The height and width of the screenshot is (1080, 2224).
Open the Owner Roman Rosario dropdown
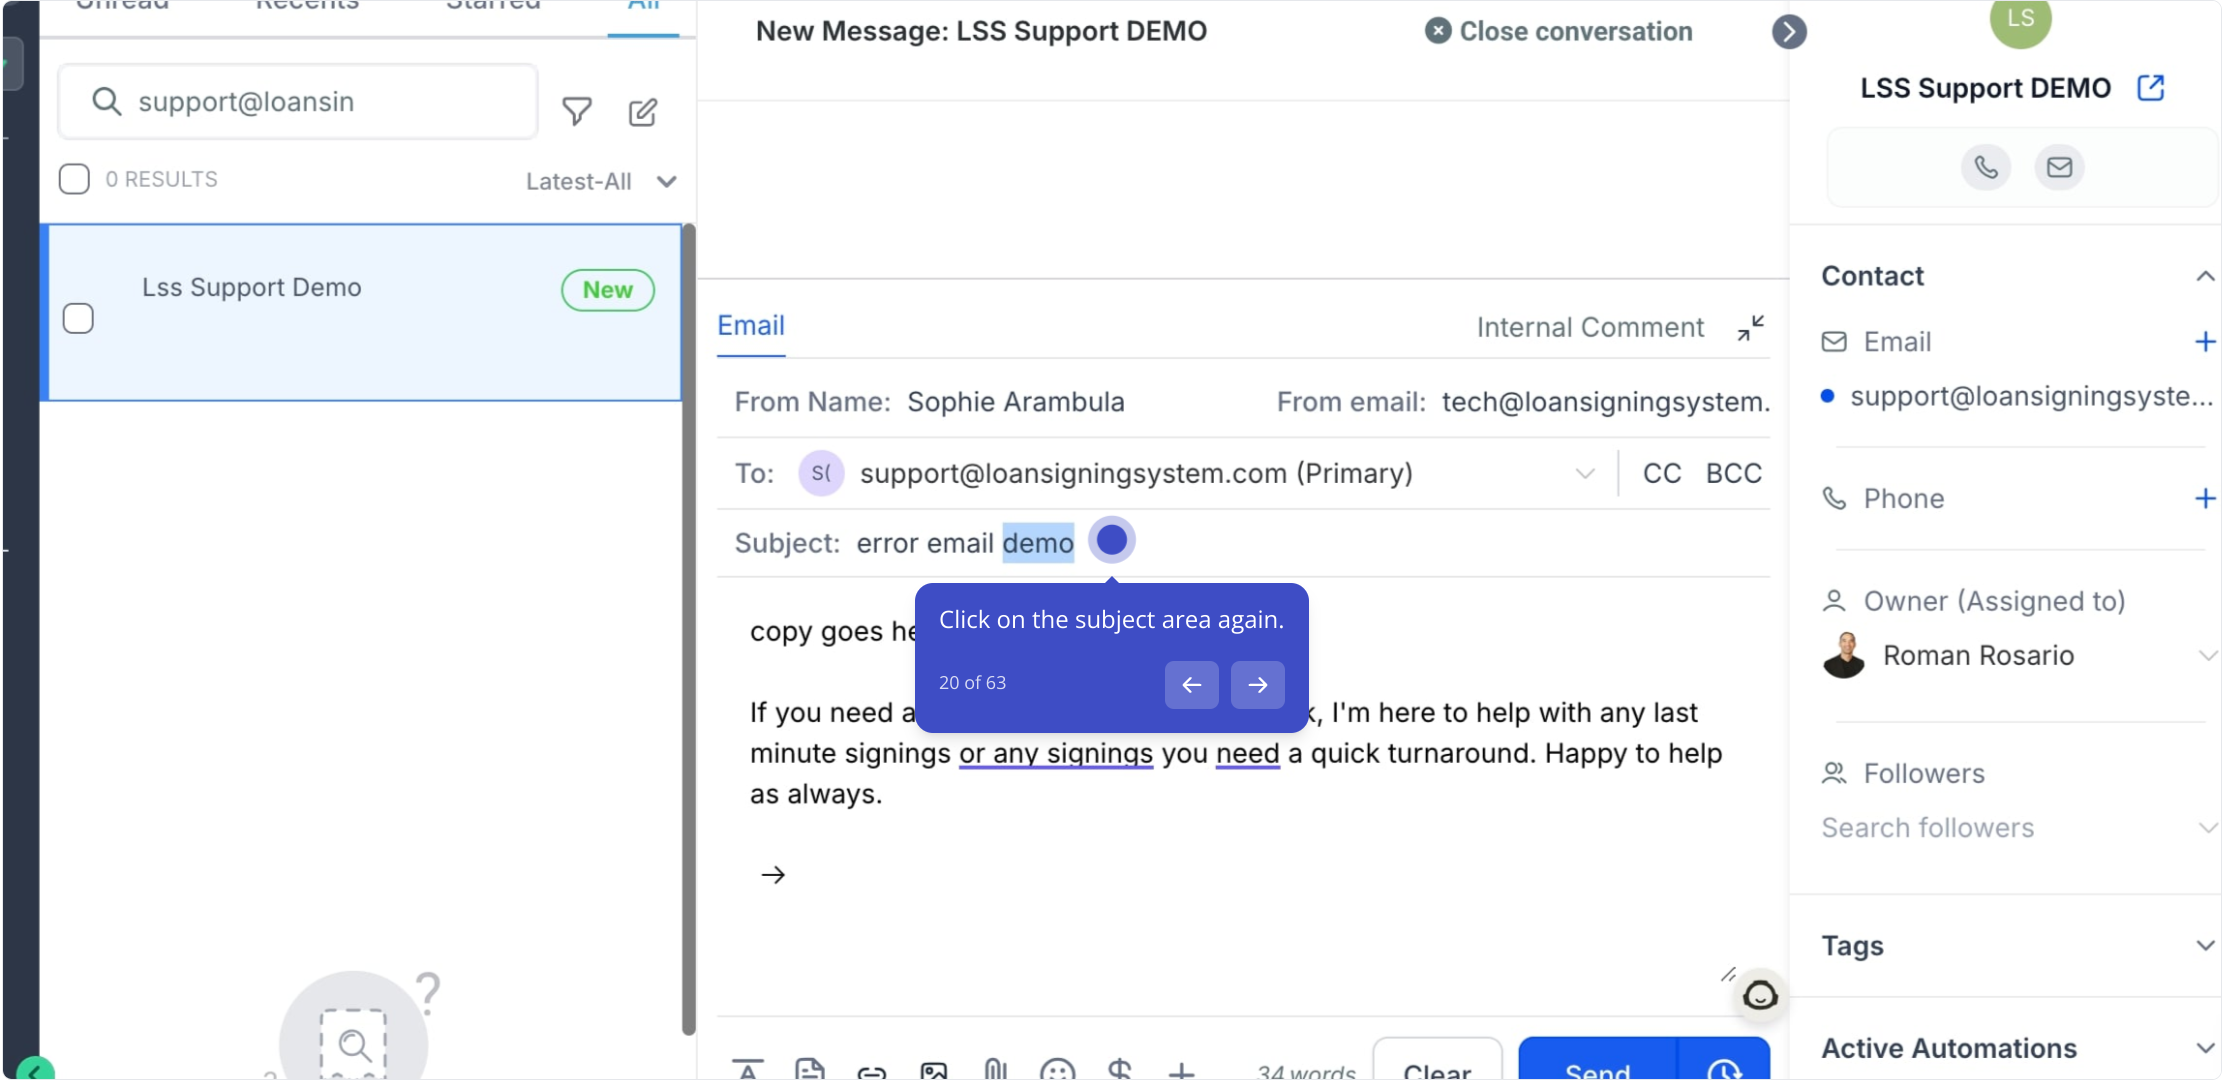(x=2206, y=656)
